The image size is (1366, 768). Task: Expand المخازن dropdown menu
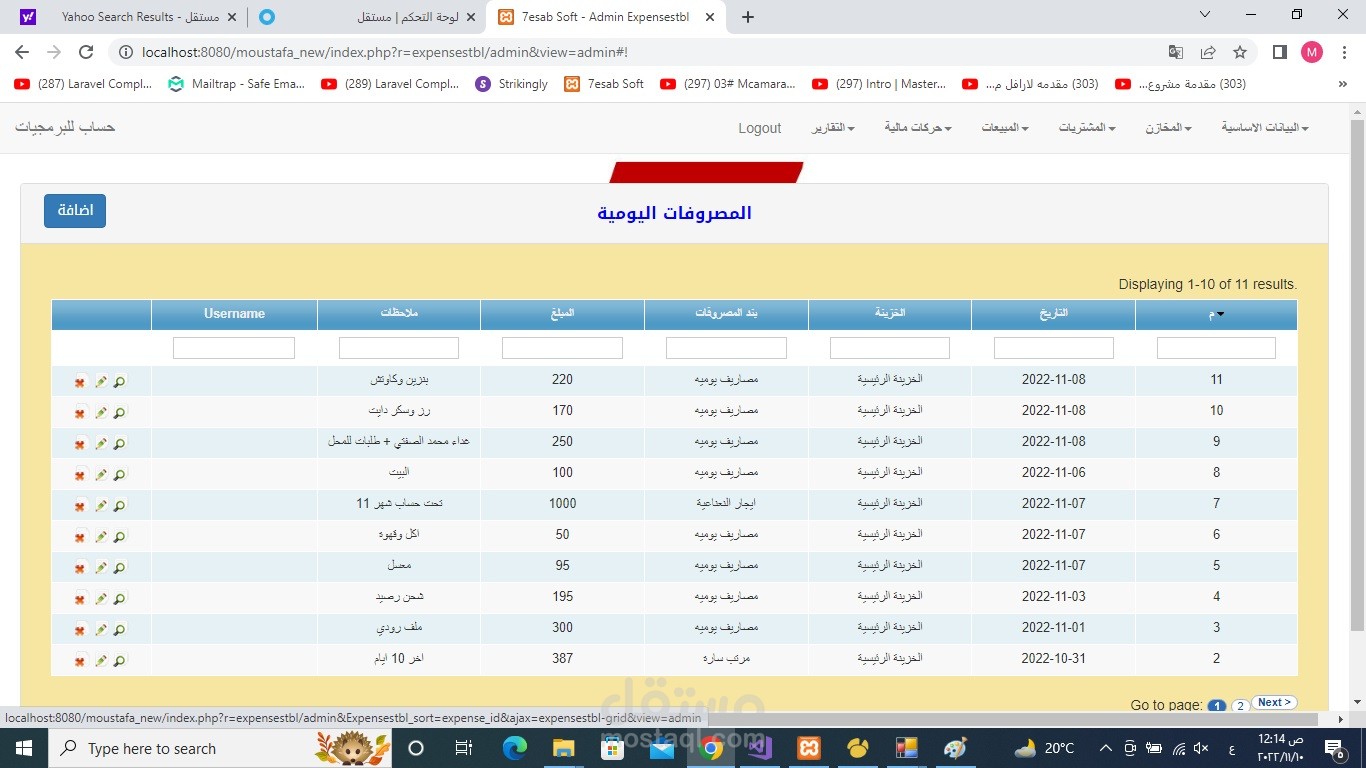(x=1168, y=128)
